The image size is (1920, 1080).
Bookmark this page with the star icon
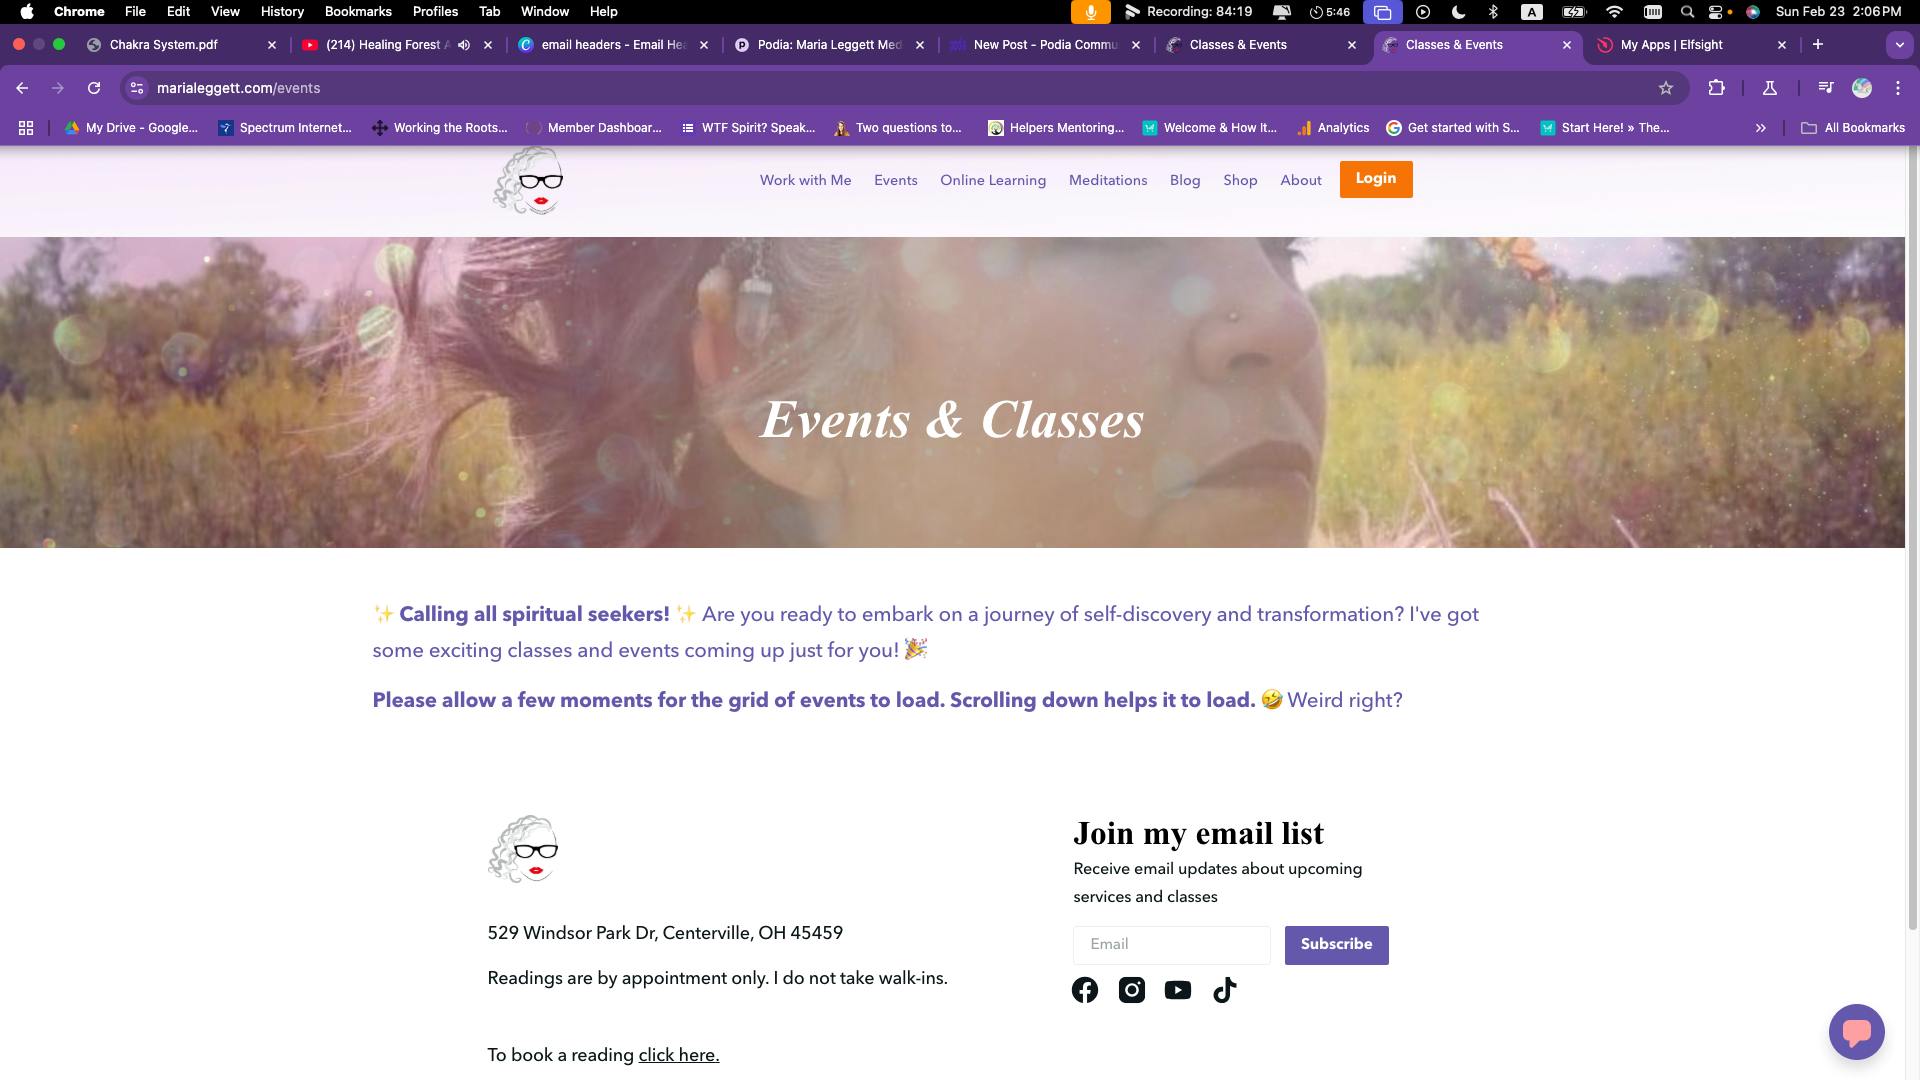(1666, 88)
